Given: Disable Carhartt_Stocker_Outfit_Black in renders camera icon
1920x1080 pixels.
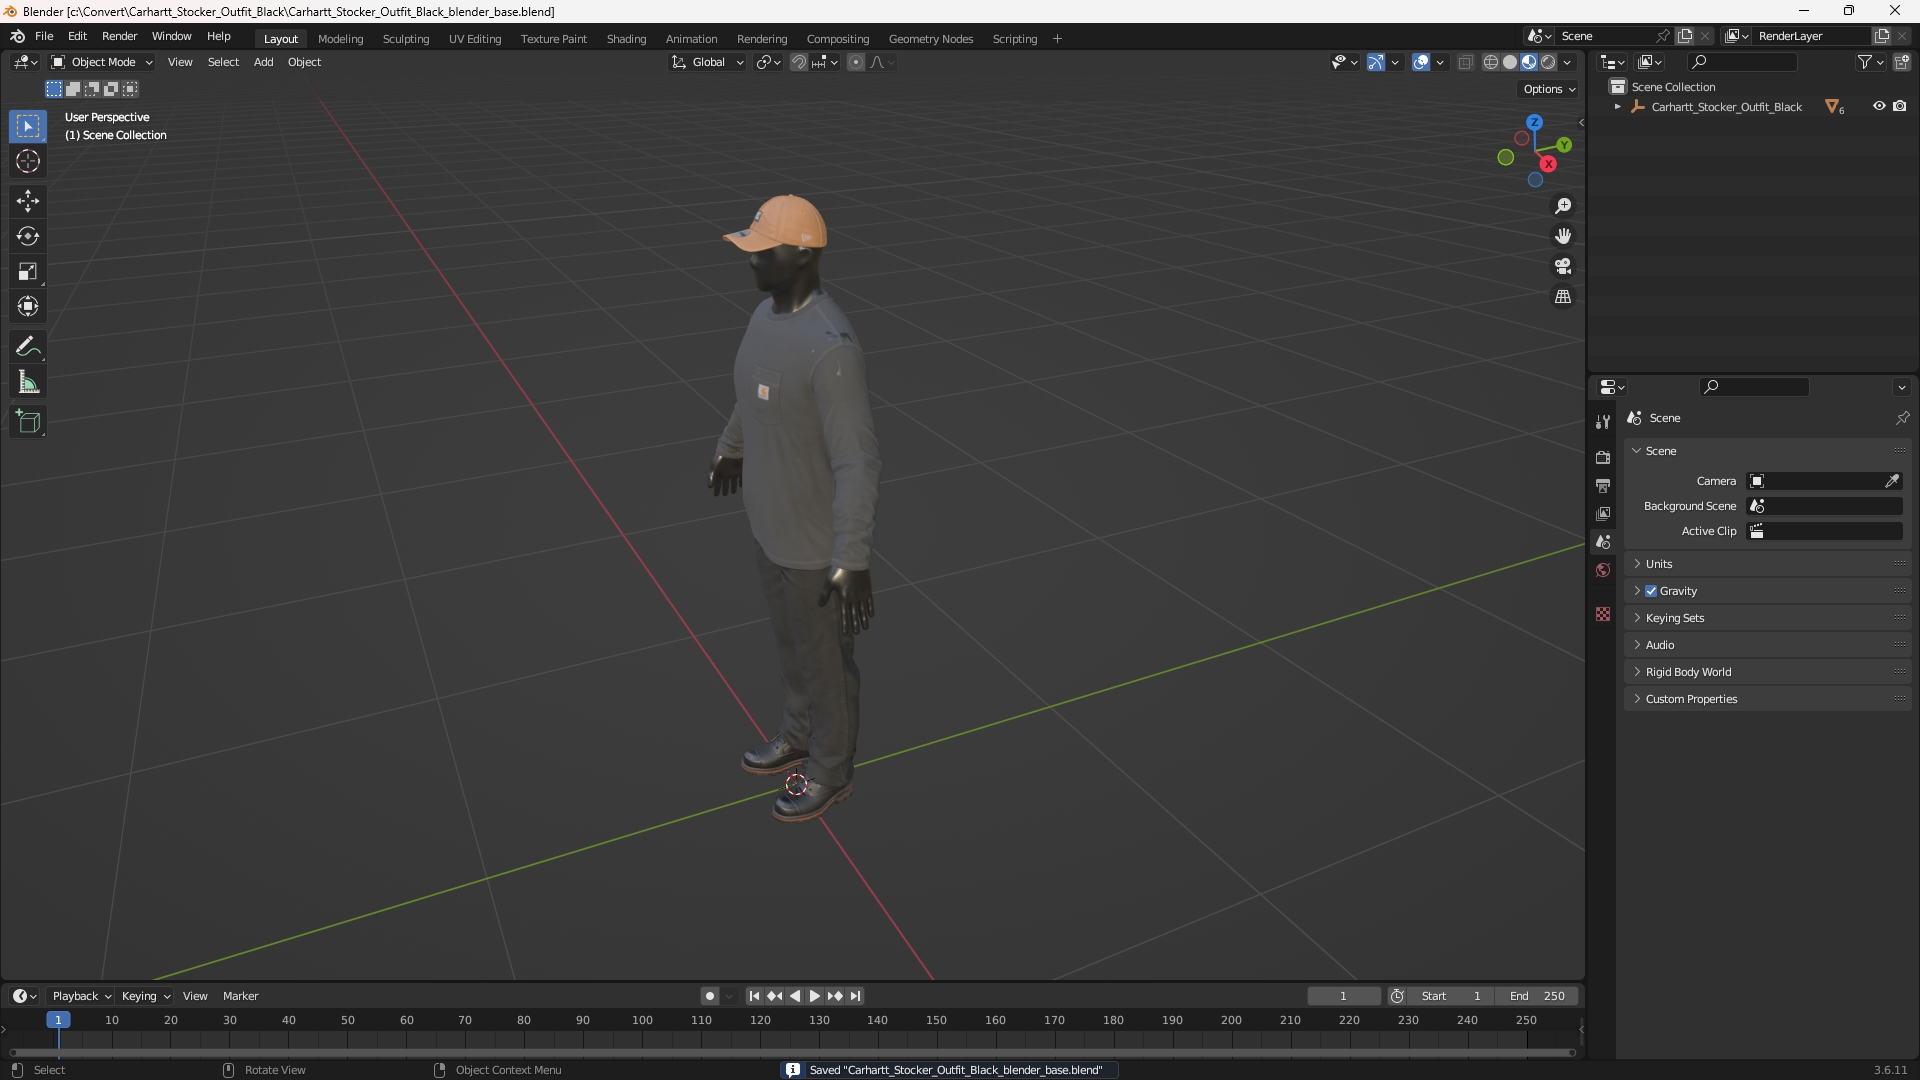Looking at the screenshot, I should (1900, 106).
